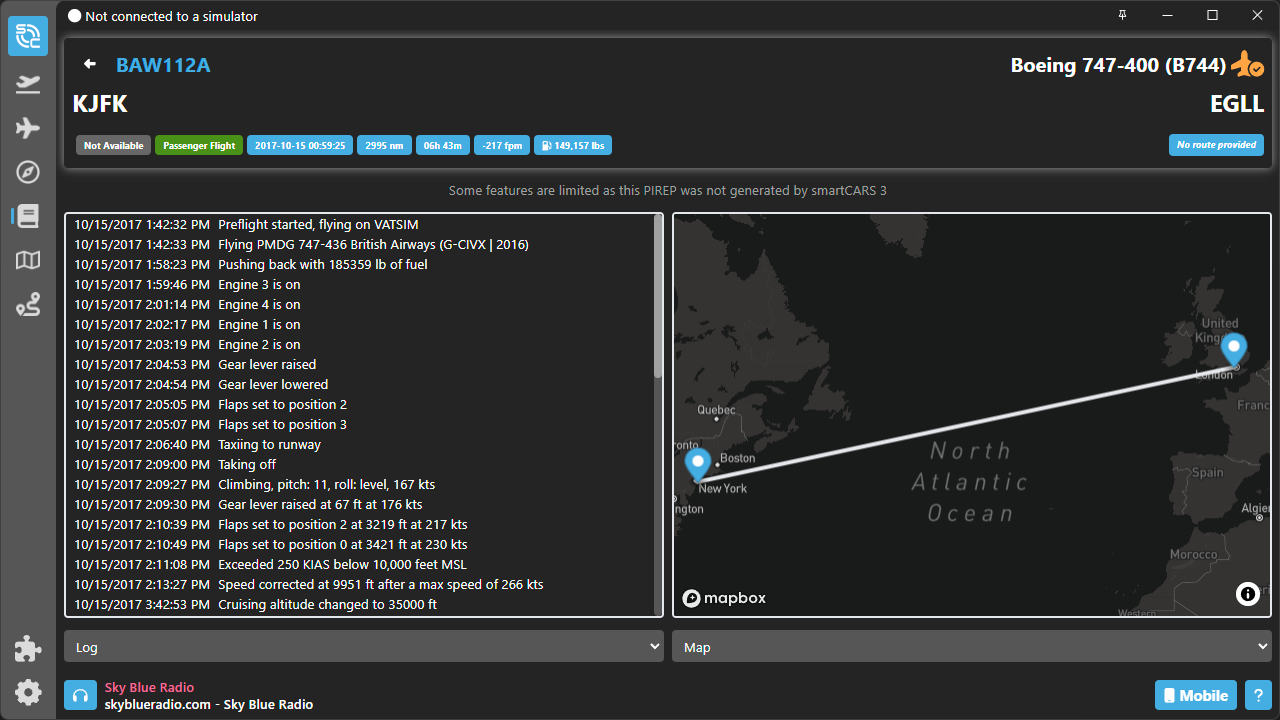The image size is (1280, 720).
Task: Click the London arrival map pin
Action: 1234,350
